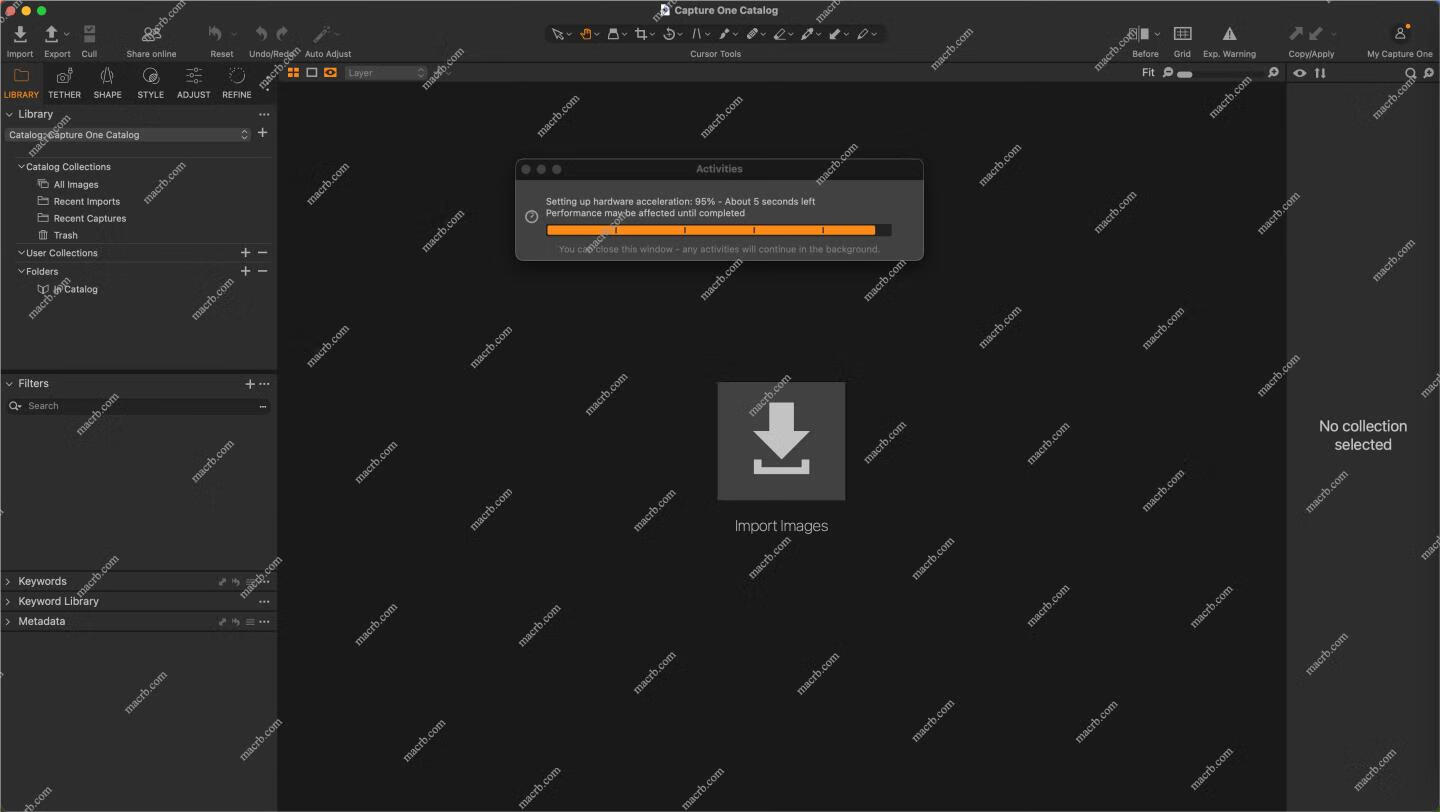The height and width of the screenshot is (812, 1440).
Task: Toggle proofing eye in viewer toolbar
Action: [330, 73]
